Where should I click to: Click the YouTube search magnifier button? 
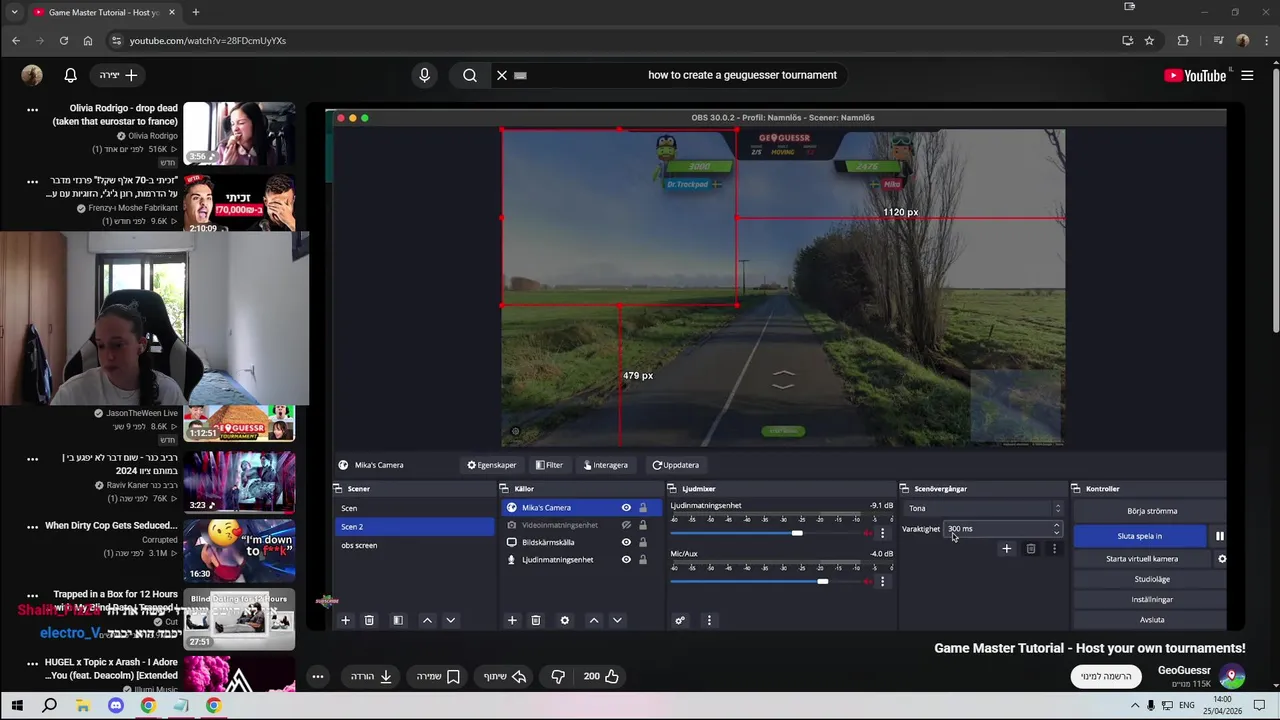pyautogui.click(x=470, y=75)
